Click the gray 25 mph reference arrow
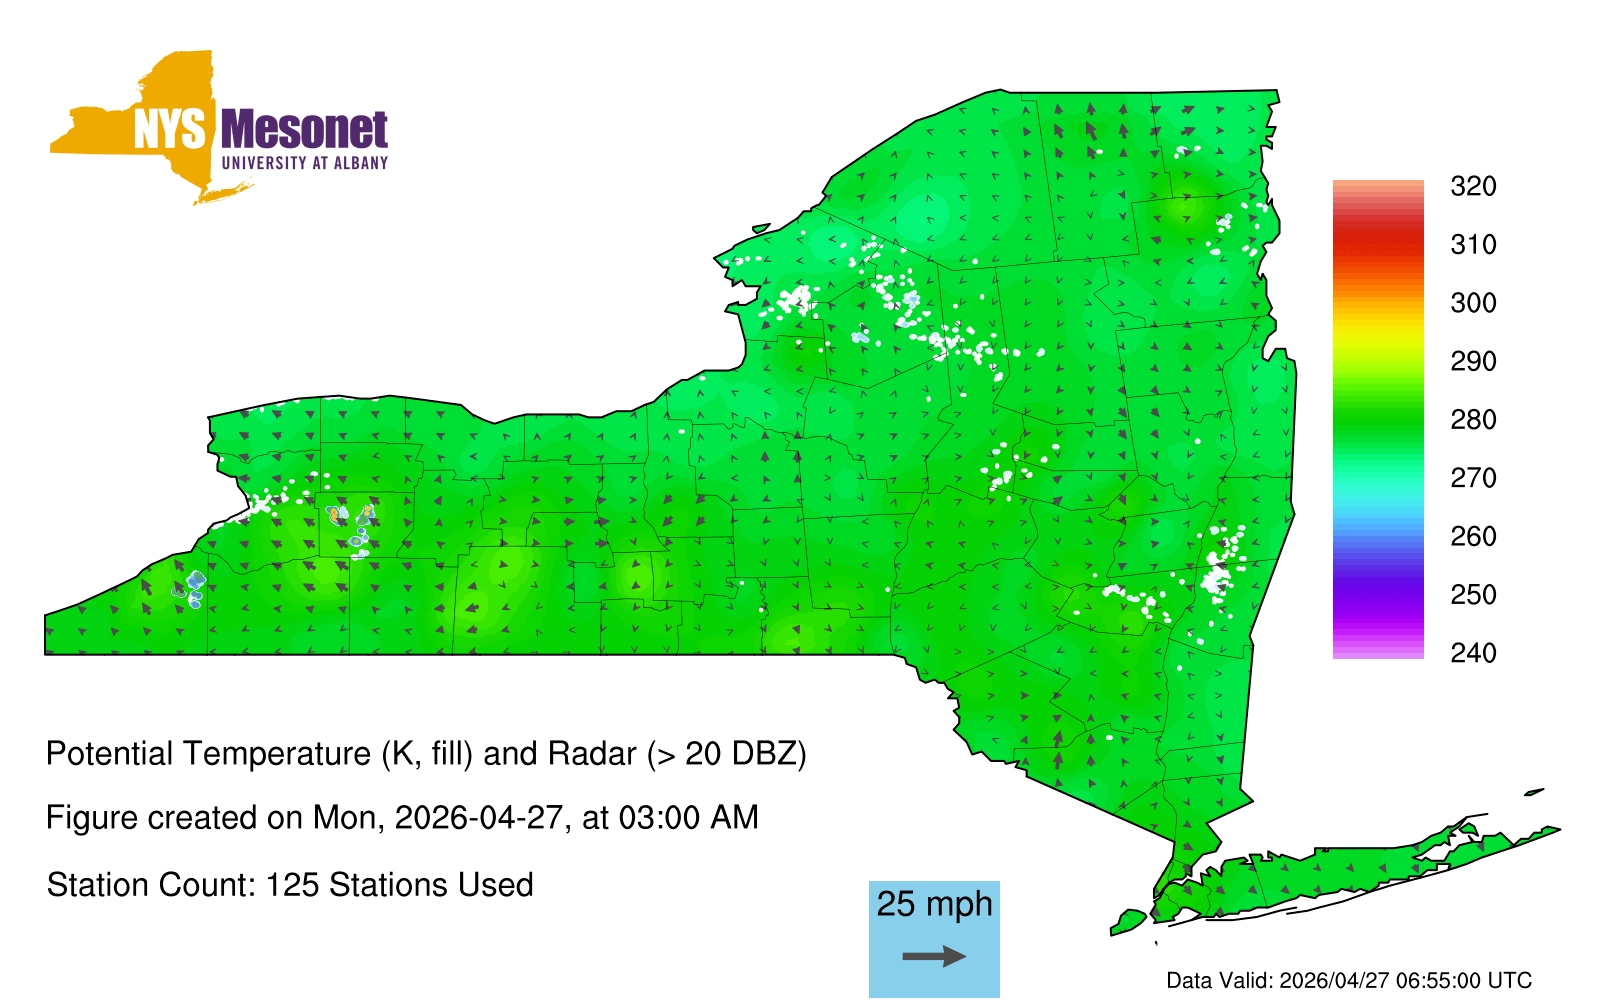 click(934, 957)
